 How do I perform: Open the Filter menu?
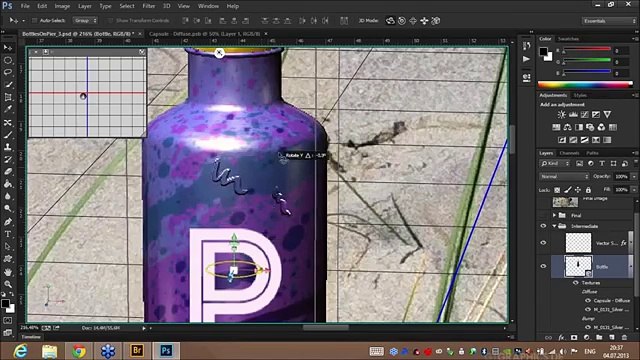click(149, 6)
